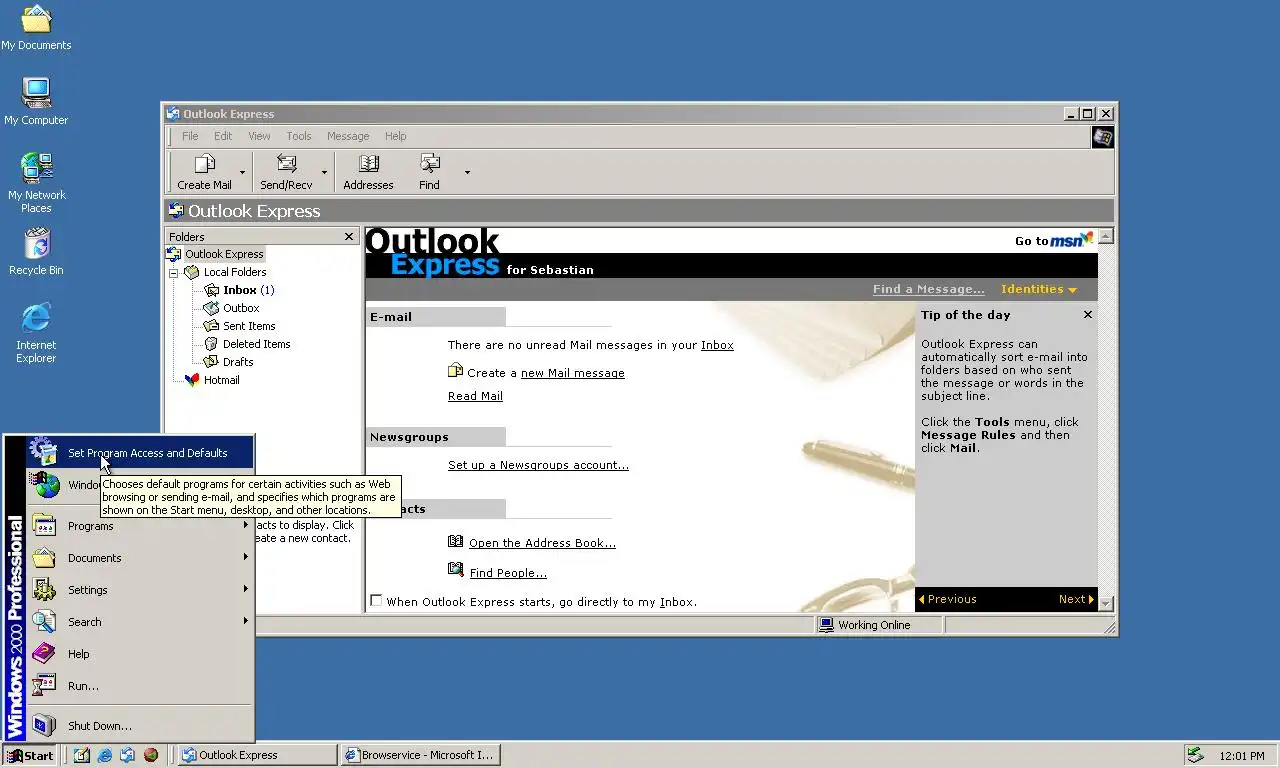This screenshot has width=1280, height=768.
Task: Open the Create Mail stationery dropdown arrow
Action: coord(242,172)
